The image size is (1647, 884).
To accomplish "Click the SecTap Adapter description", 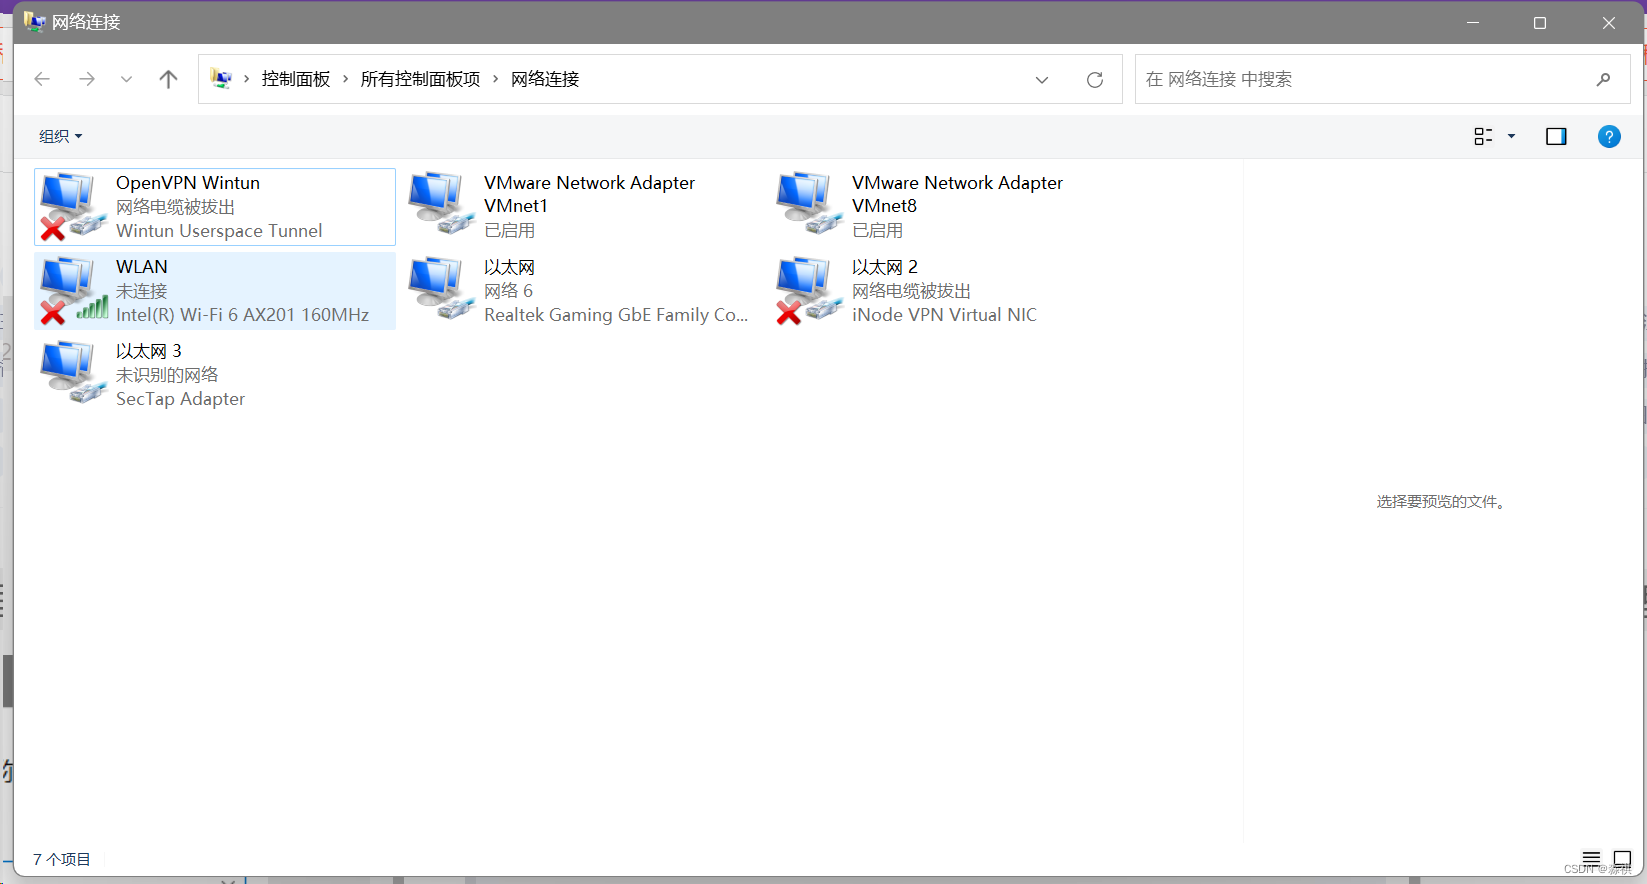I will (180, 399).
